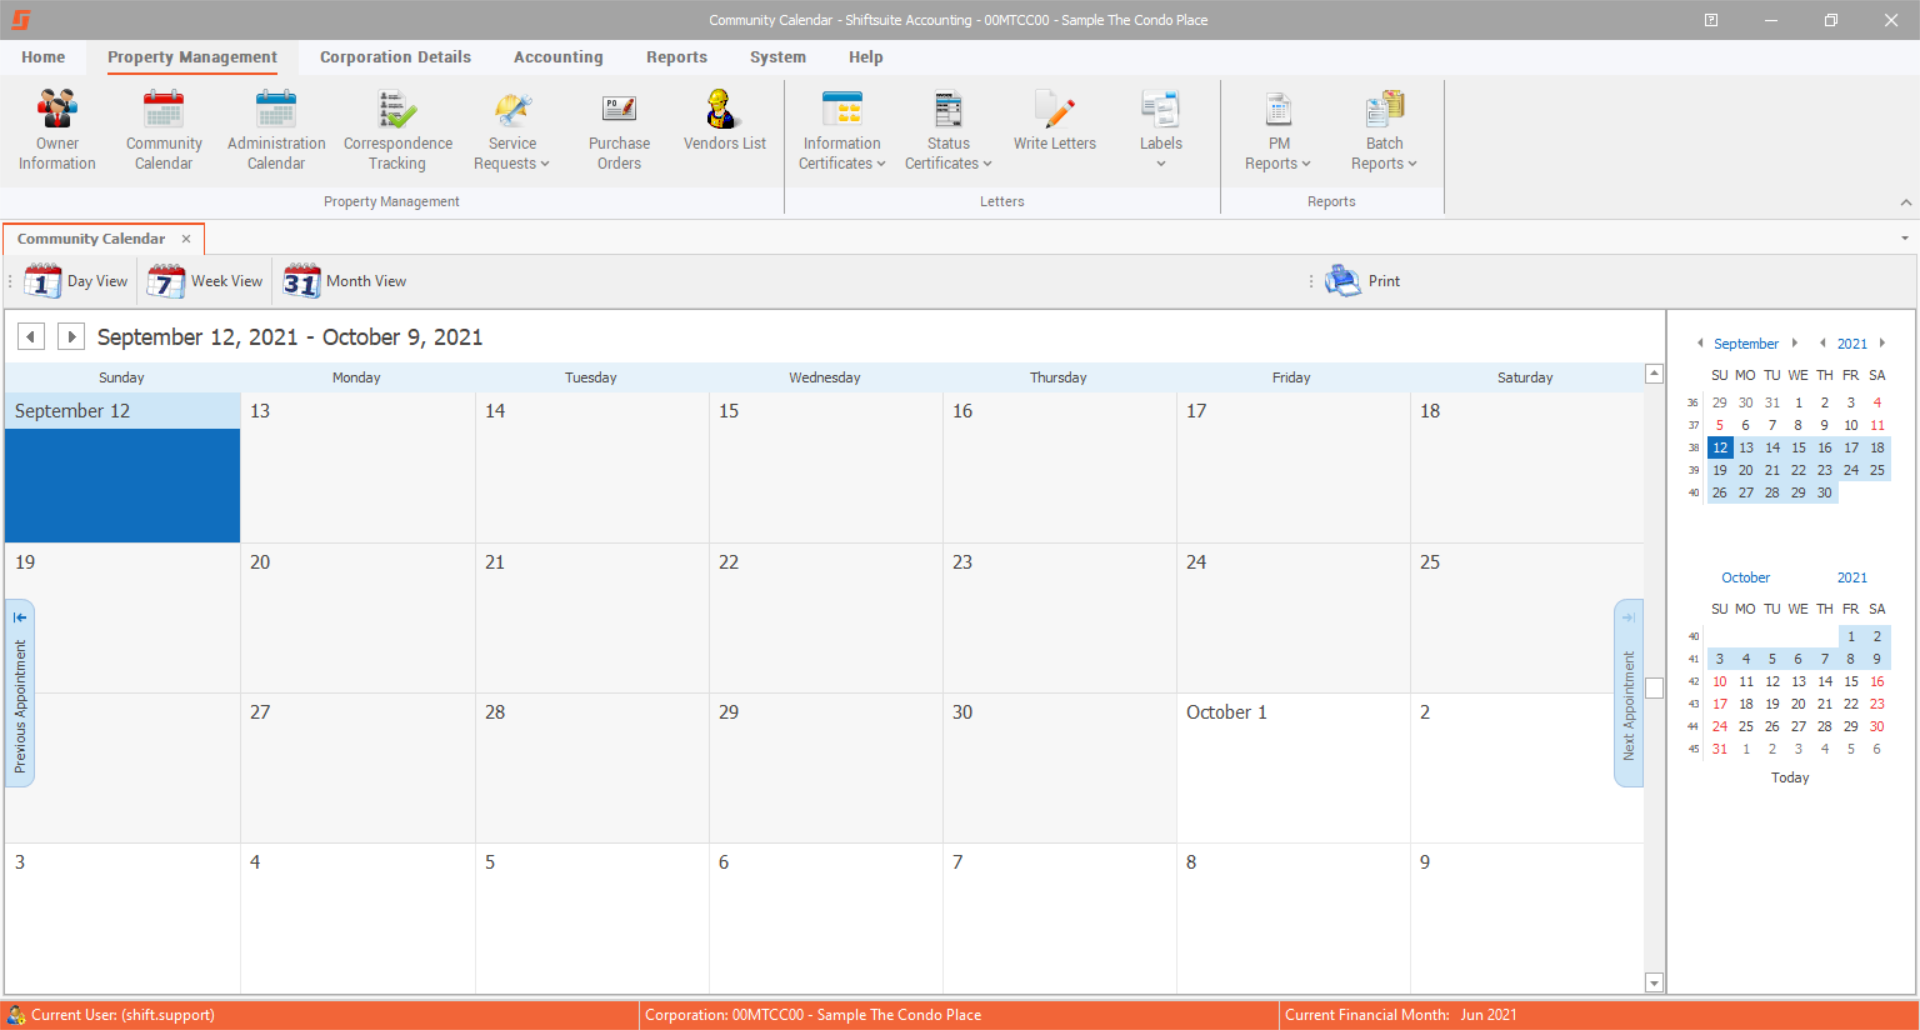The width and height of the screenshot is (1920, 1030).
Task: Go to next calendar period arrow
Action: pyautogui.click(x=71, y=337)
